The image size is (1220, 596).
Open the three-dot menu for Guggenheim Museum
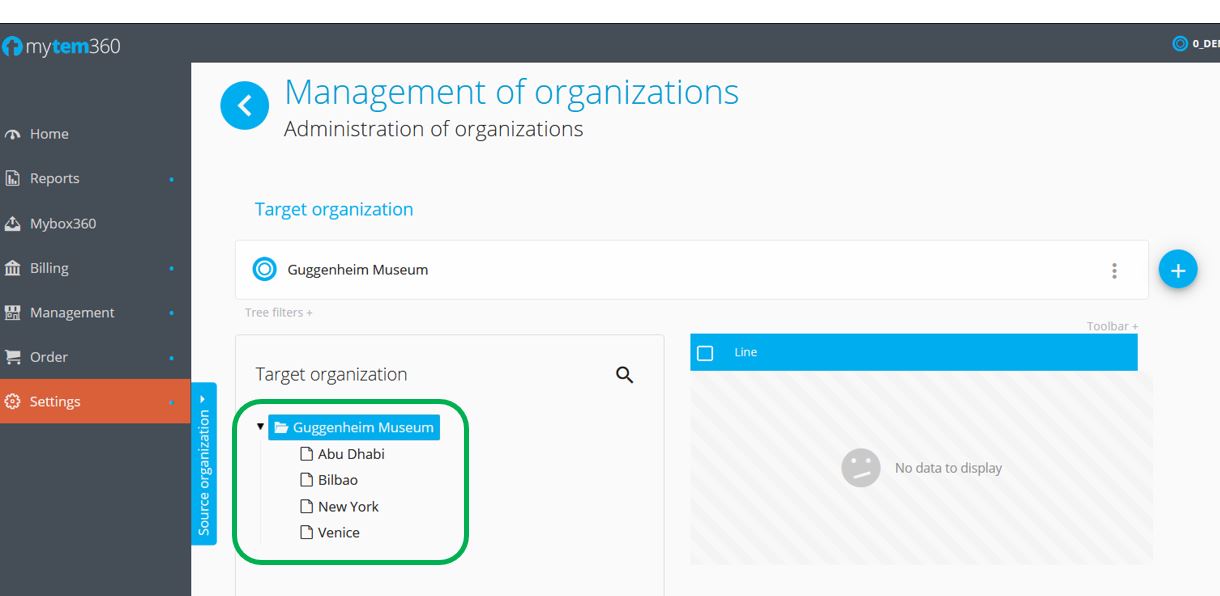click(1114, 270)
